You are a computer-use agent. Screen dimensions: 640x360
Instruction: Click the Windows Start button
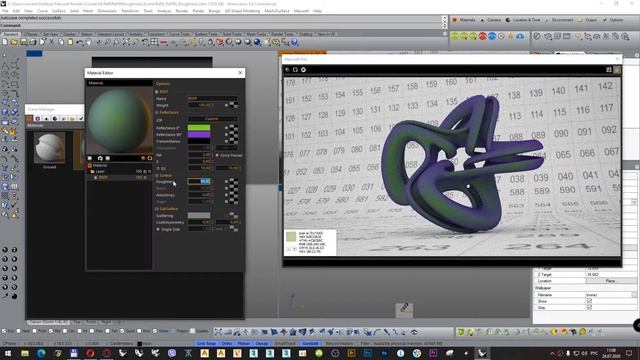[x=8, y=353]
